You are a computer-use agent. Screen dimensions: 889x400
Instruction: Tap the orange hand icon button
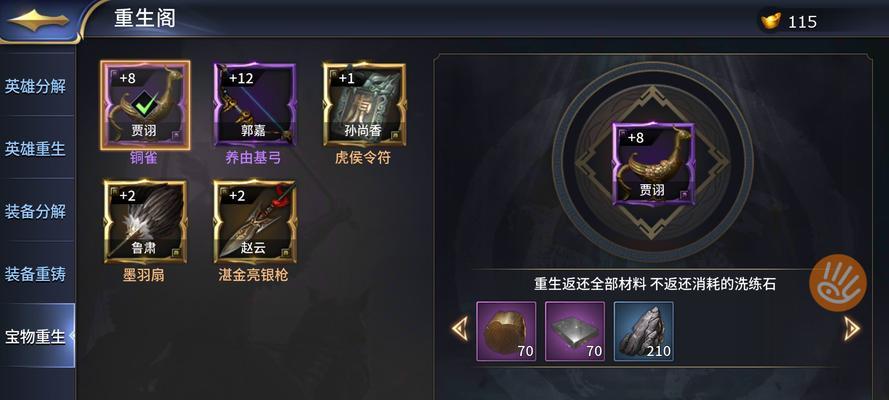point(838,283)
